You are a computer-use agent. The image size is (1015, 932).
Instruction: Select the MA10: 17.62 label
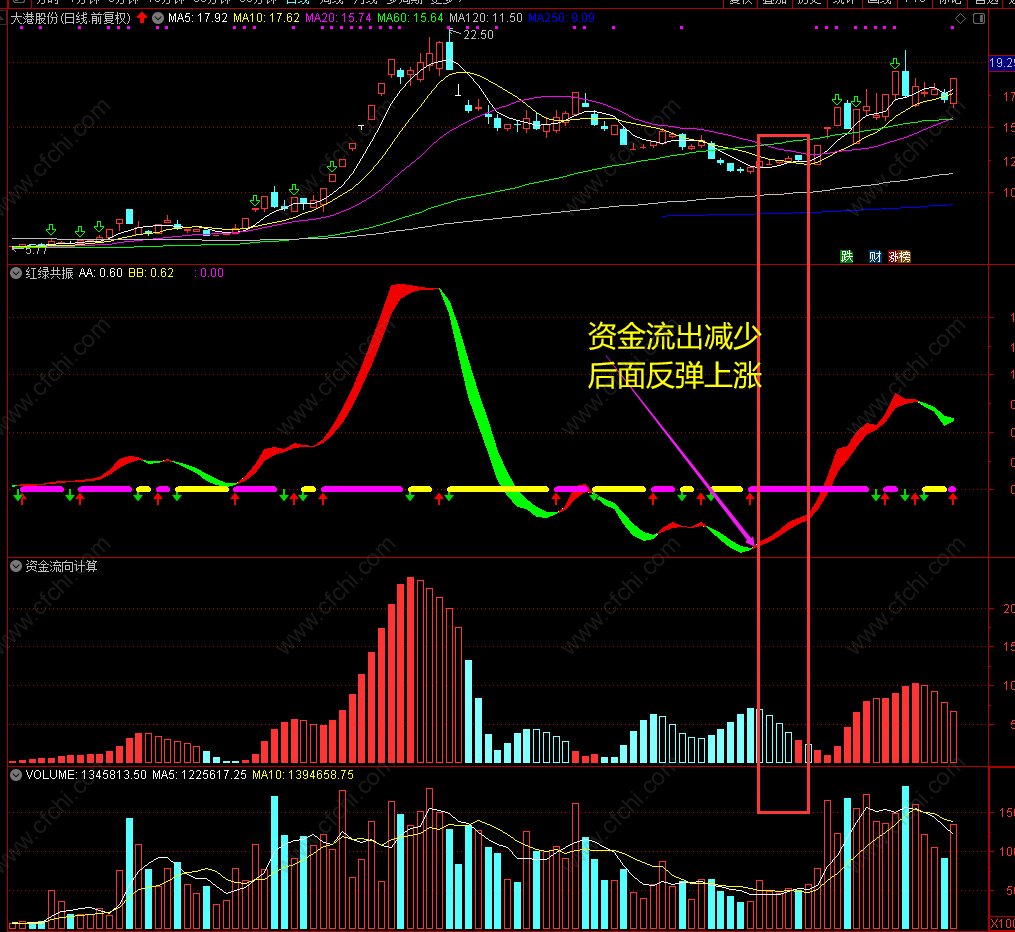pyautogui.click(x=266, y=18)
